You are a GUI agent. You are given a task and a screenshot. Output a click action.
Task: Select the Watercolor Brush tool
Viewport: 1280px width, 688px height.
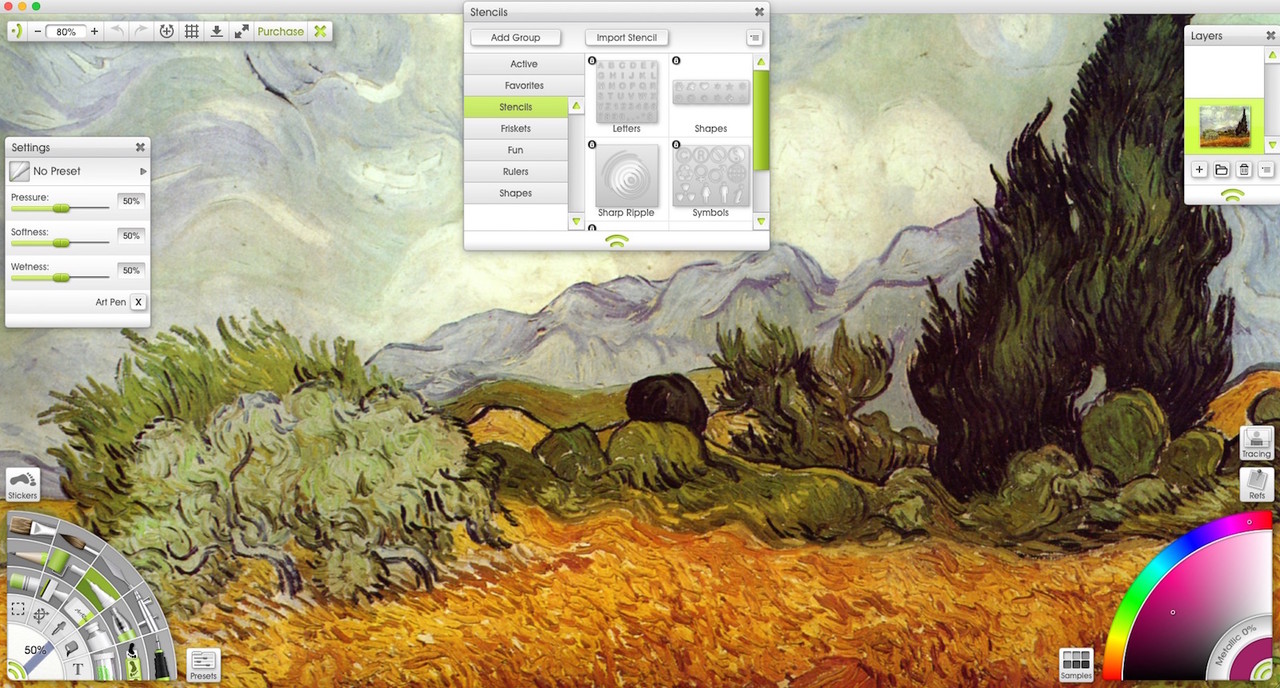click(x=78, y=544)
